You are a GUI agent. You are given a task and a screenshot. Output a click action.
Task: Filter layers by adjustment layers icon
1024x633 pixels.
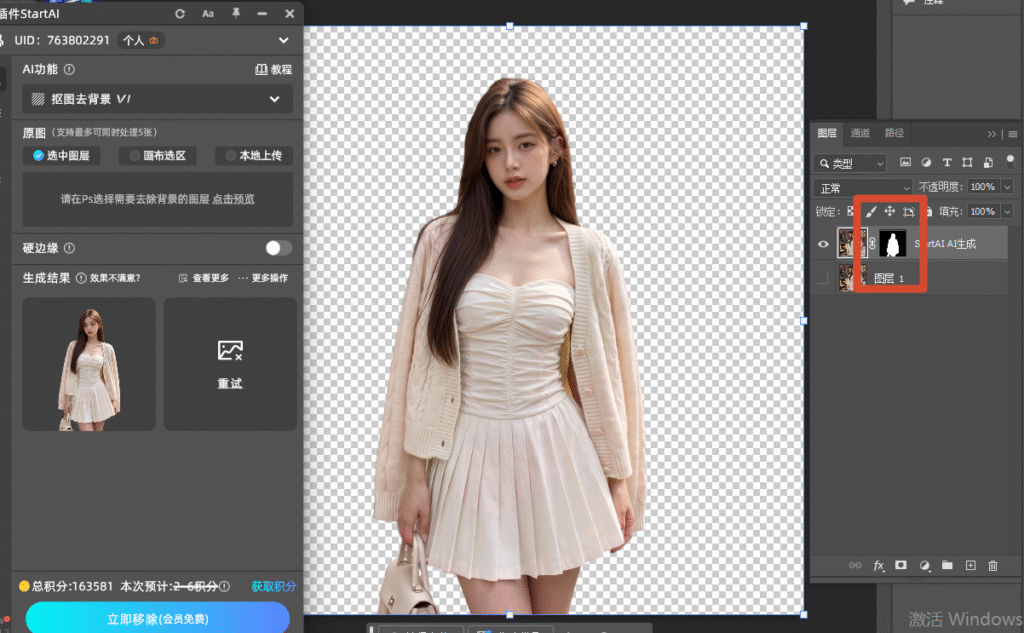coord(926,163)
